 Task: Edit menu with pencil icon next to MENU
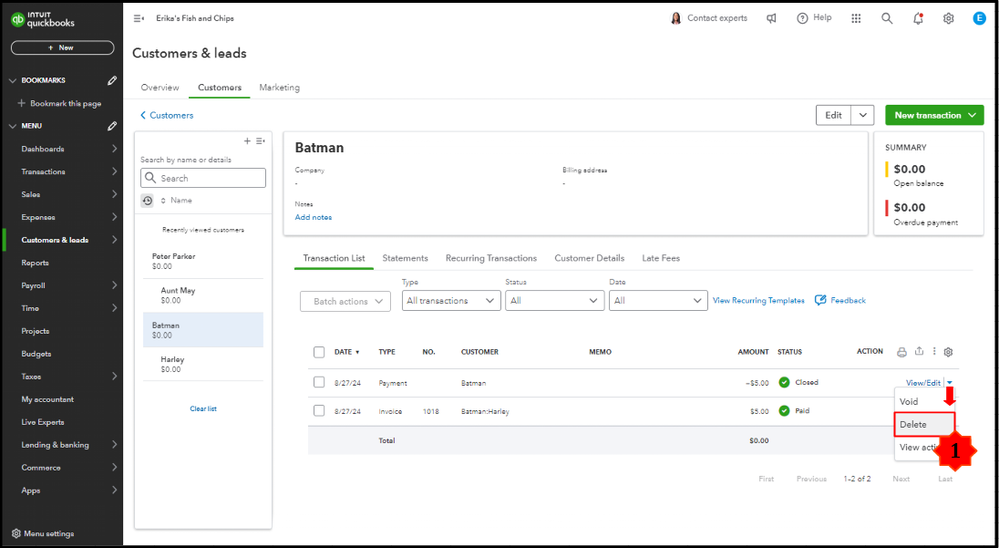pyautogui.click(x=112, y=126)
